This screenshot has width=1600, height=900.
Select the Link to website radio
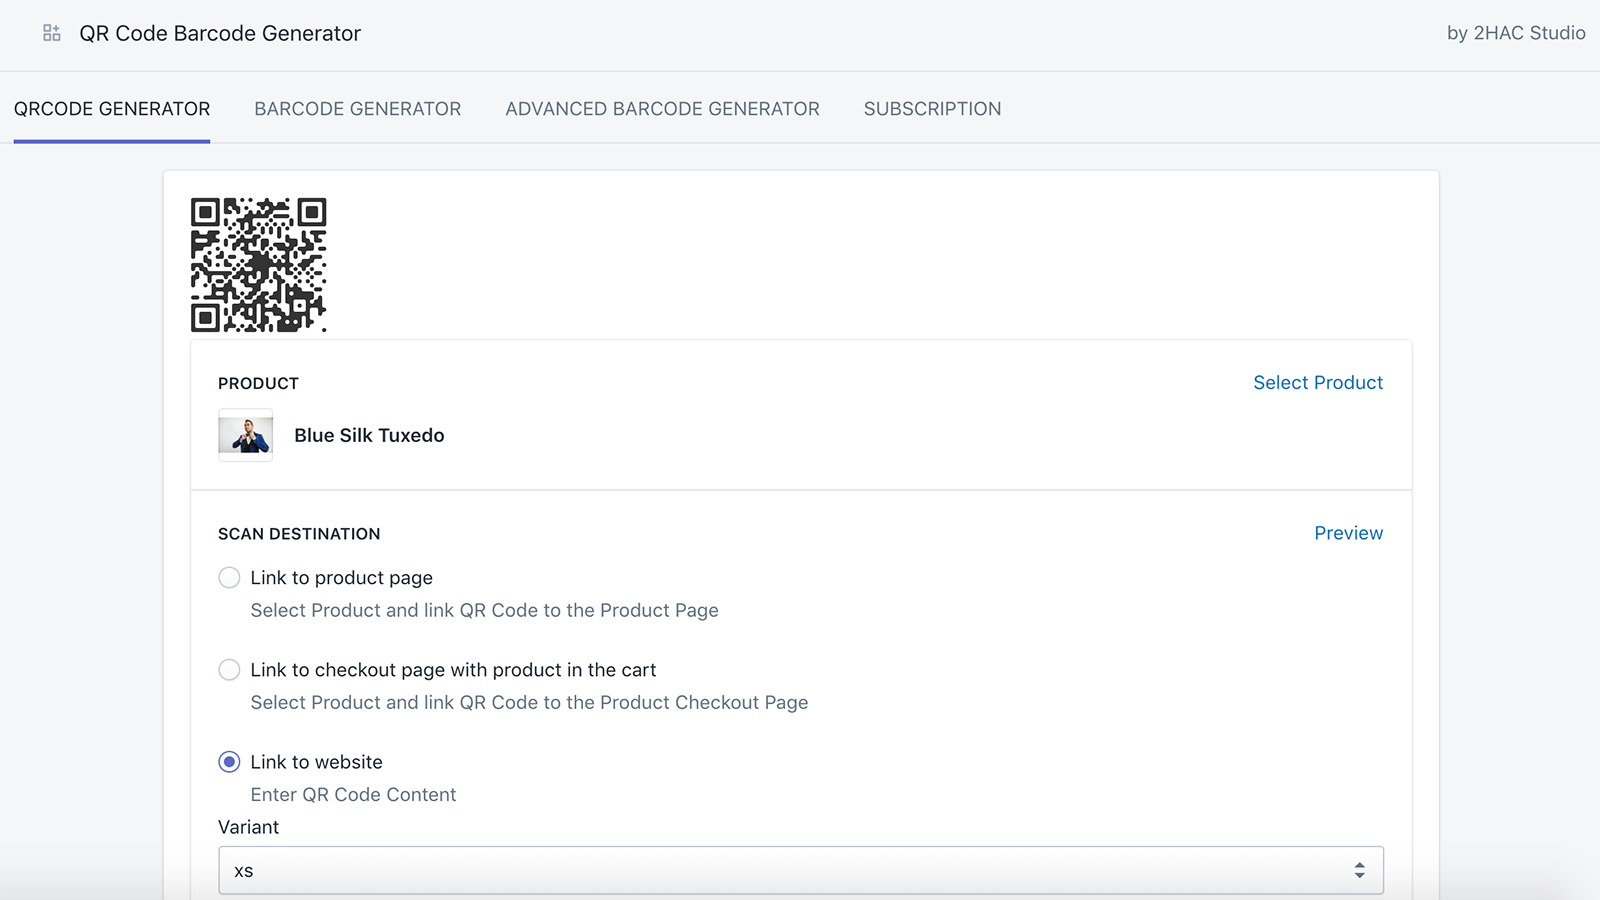tap(229, 762)
